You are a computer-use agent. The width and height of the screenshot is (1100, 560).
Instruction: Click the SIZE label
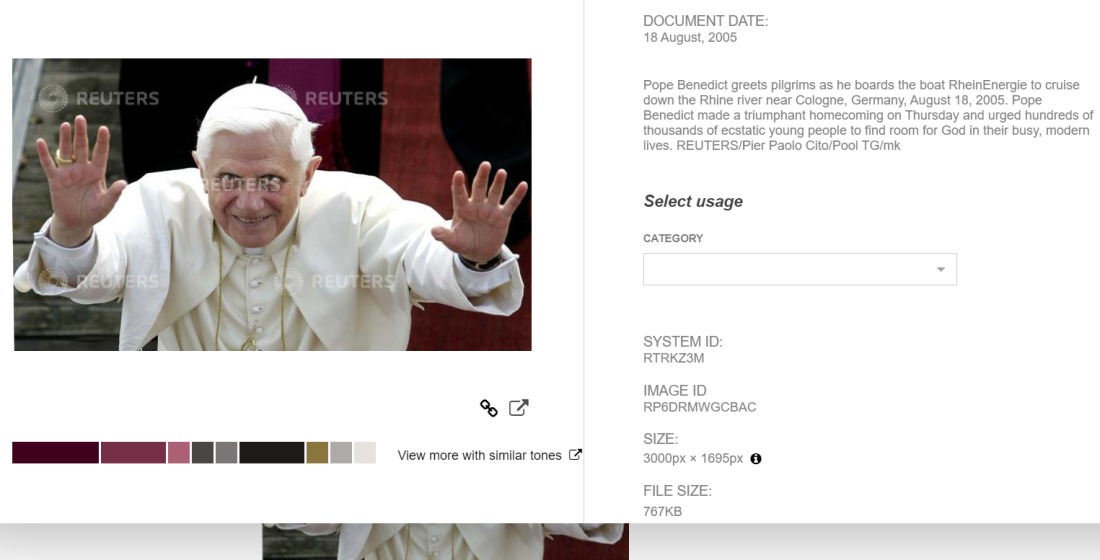(660, 439)
